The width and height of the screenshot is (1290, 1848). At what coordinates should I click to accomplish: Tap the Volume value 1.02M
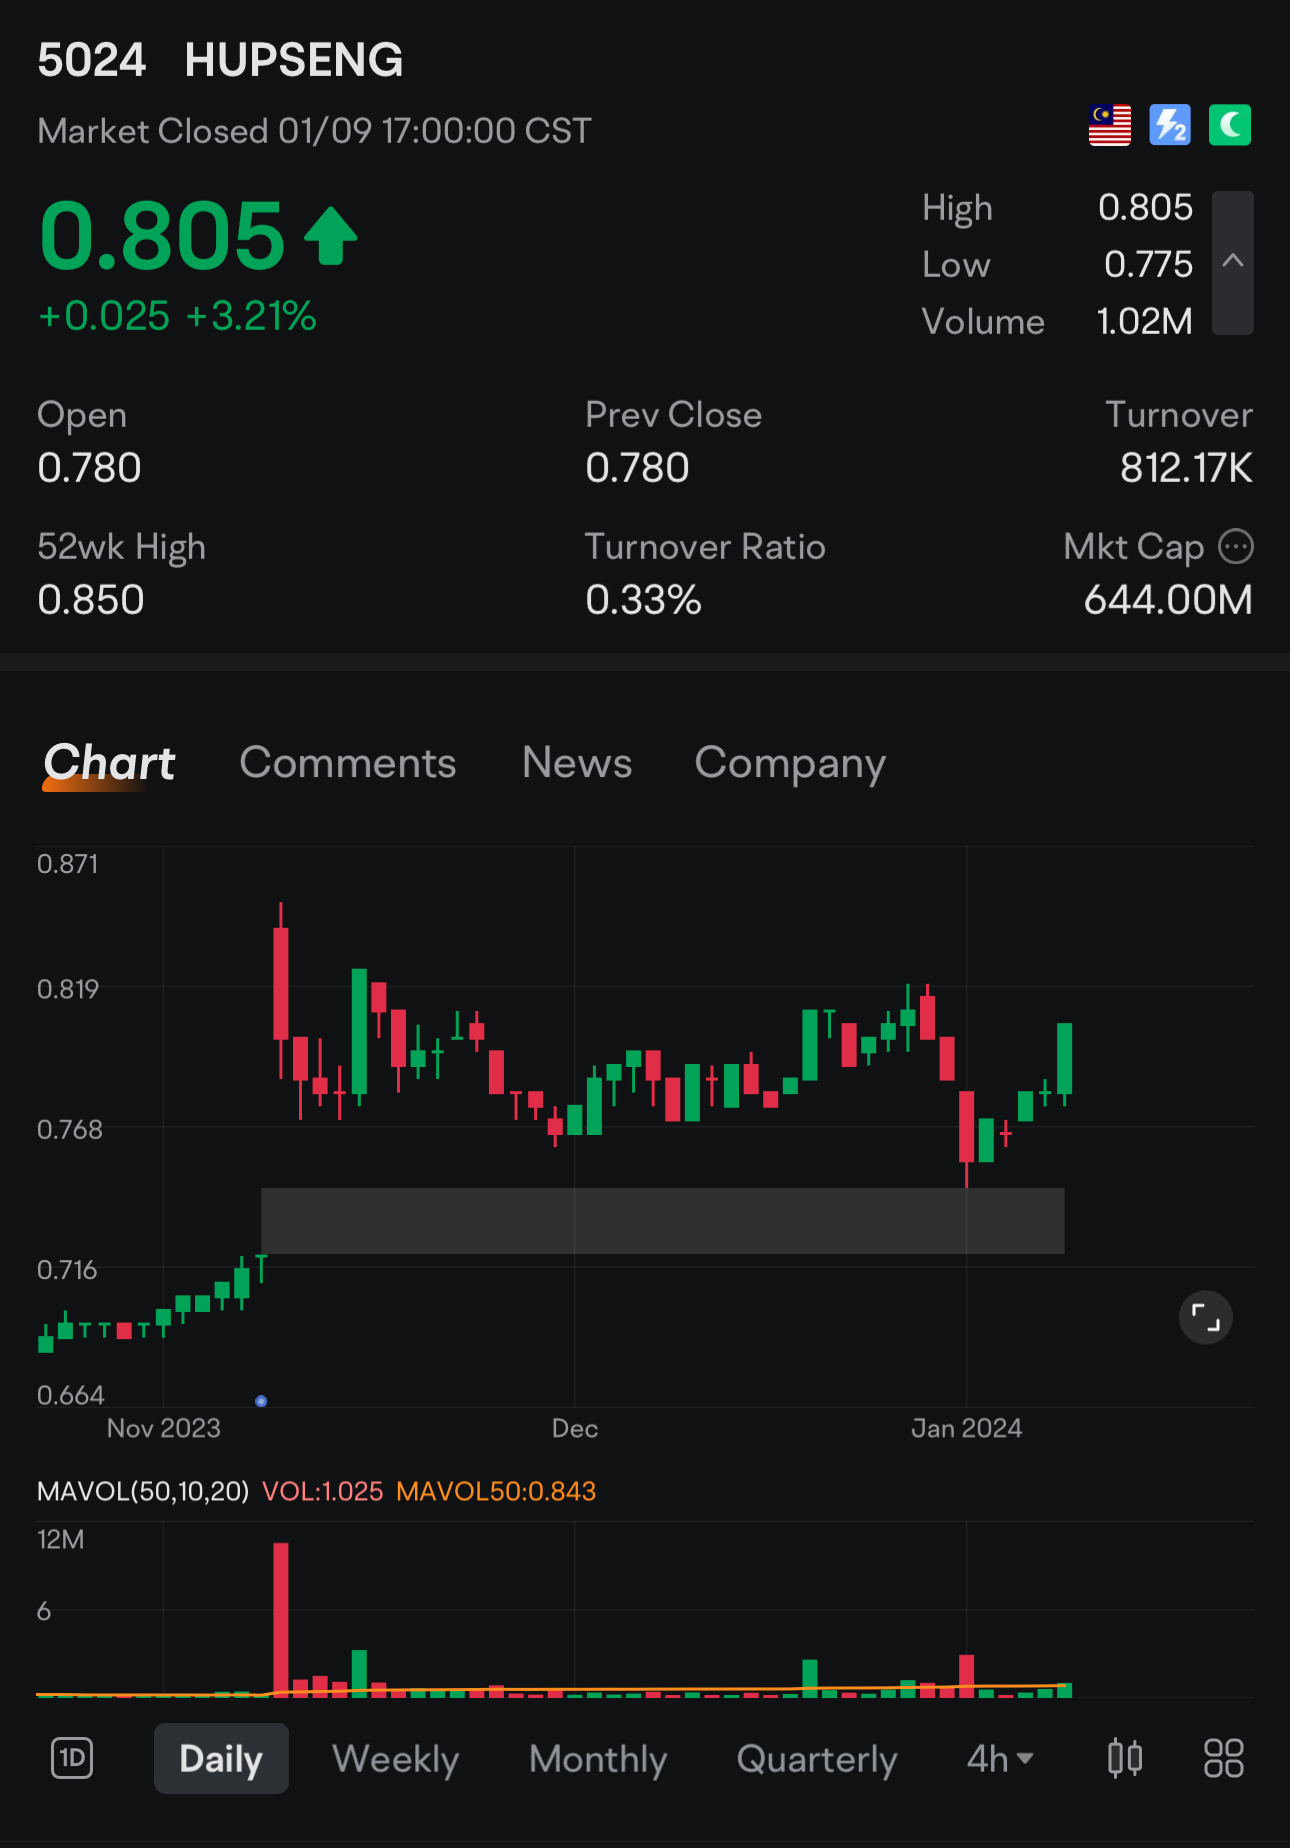point(1144,321)
